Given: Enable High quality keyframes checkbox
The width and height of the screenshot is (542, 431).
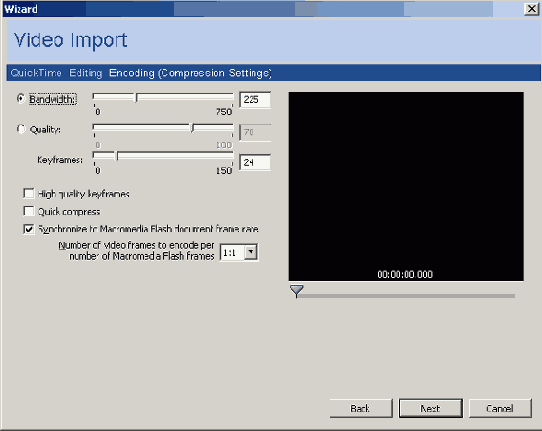Looking at the screenshot, I should click(x=29, y=193).
